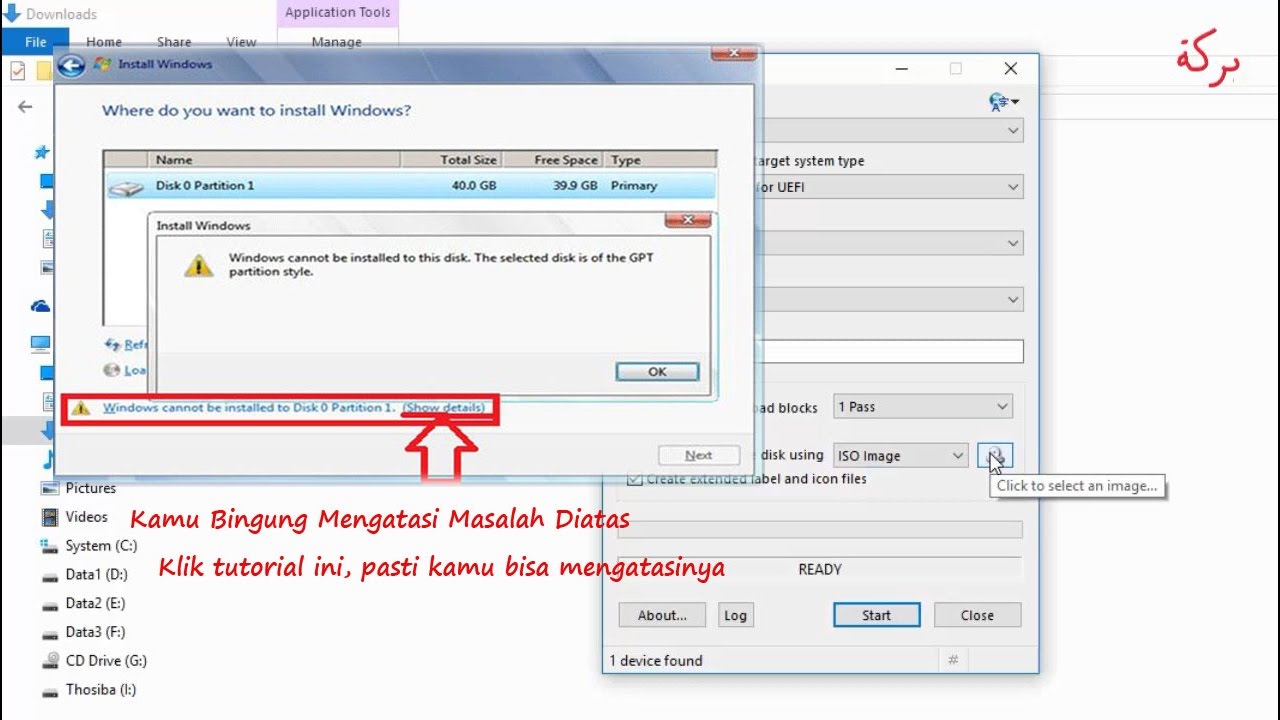Switch to the View ribbon tab
Image resolution: width=1280 pixels, height=720 pixels.
pyautogui.click(x=241, y=42)
